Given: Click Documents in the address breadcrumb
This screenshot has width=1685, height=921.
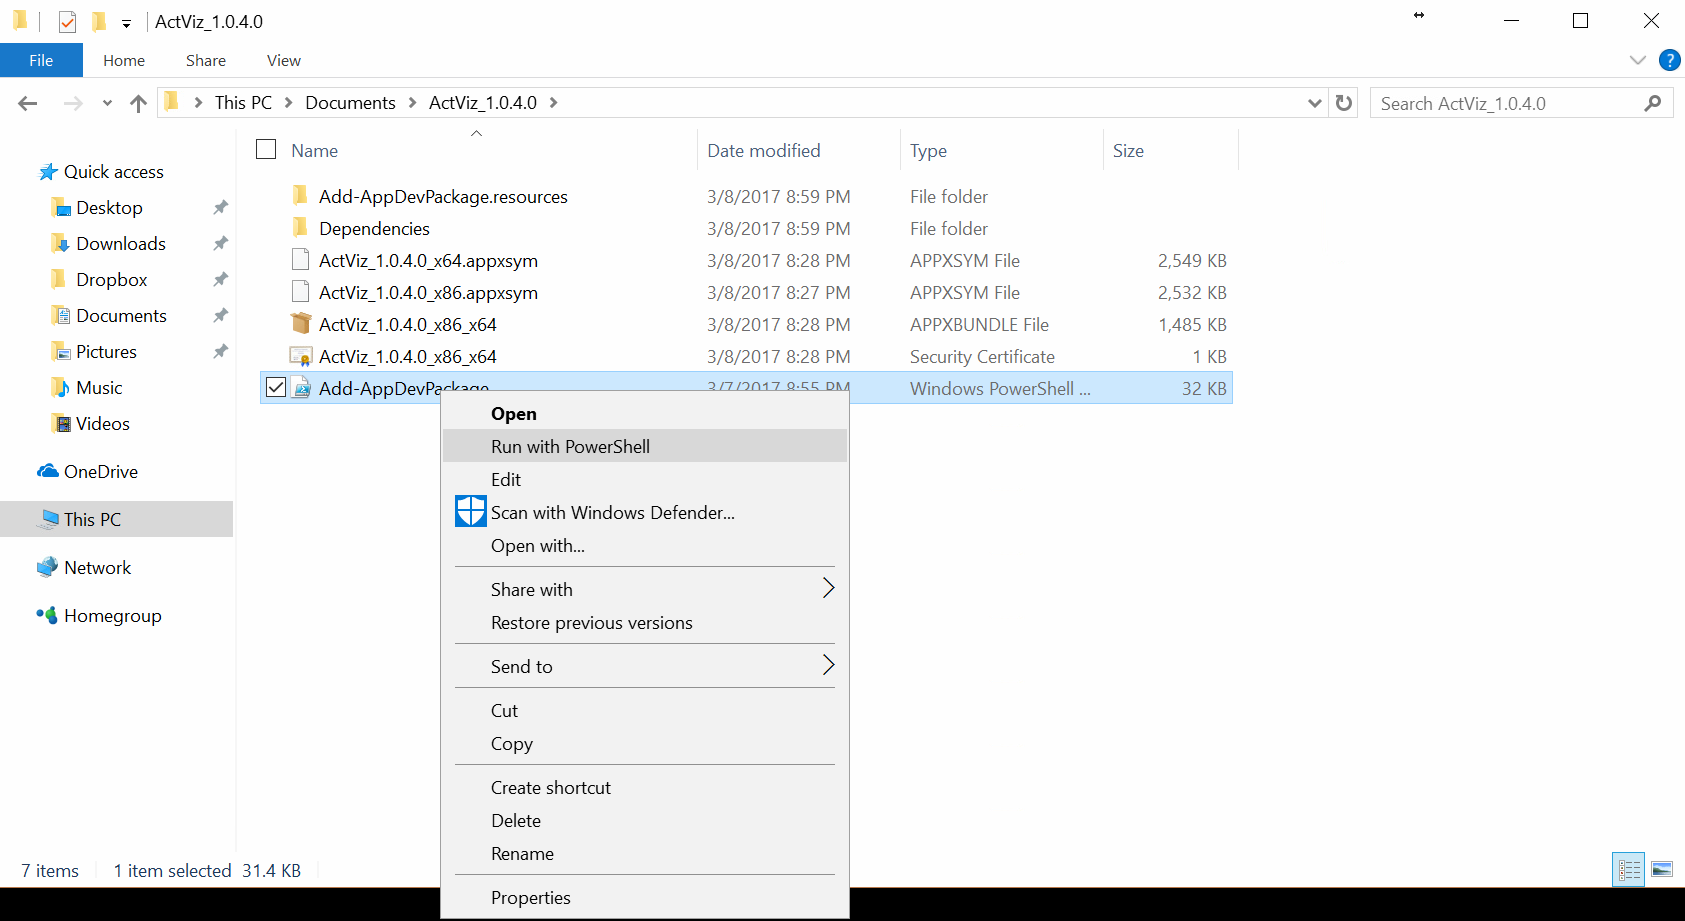Looking at the screenshot, I should [350, 103].
